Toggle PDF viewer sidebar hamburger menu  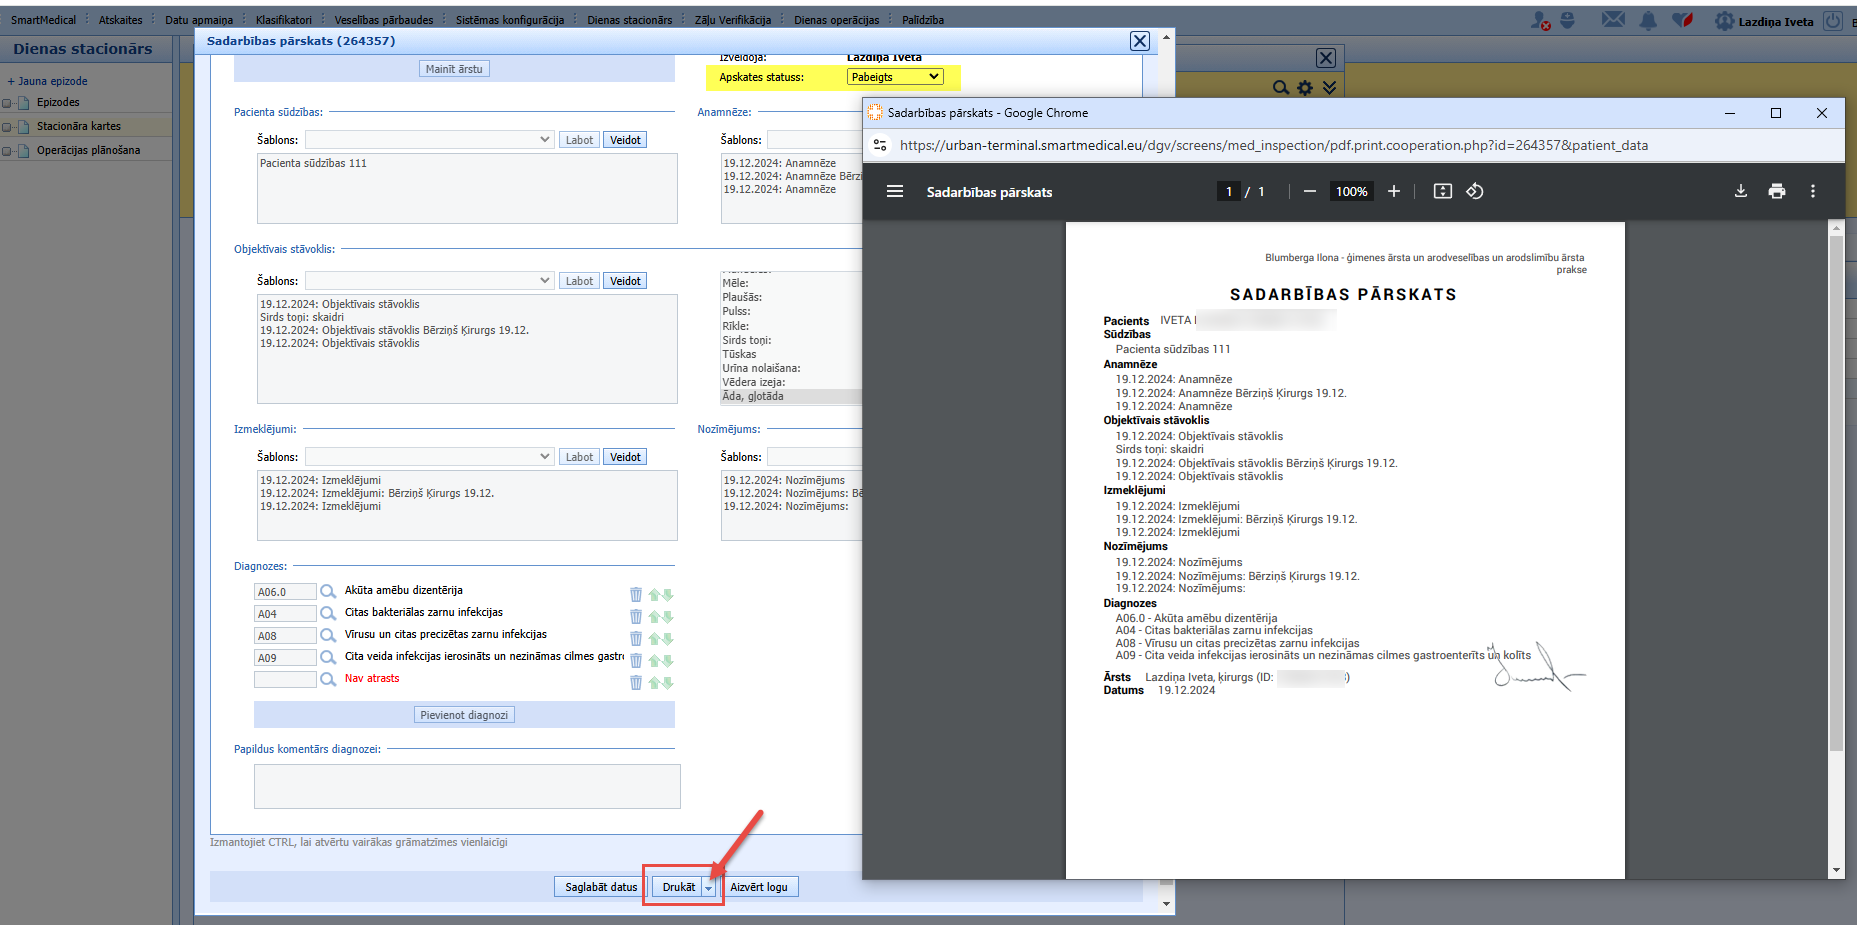coord(895,191)
